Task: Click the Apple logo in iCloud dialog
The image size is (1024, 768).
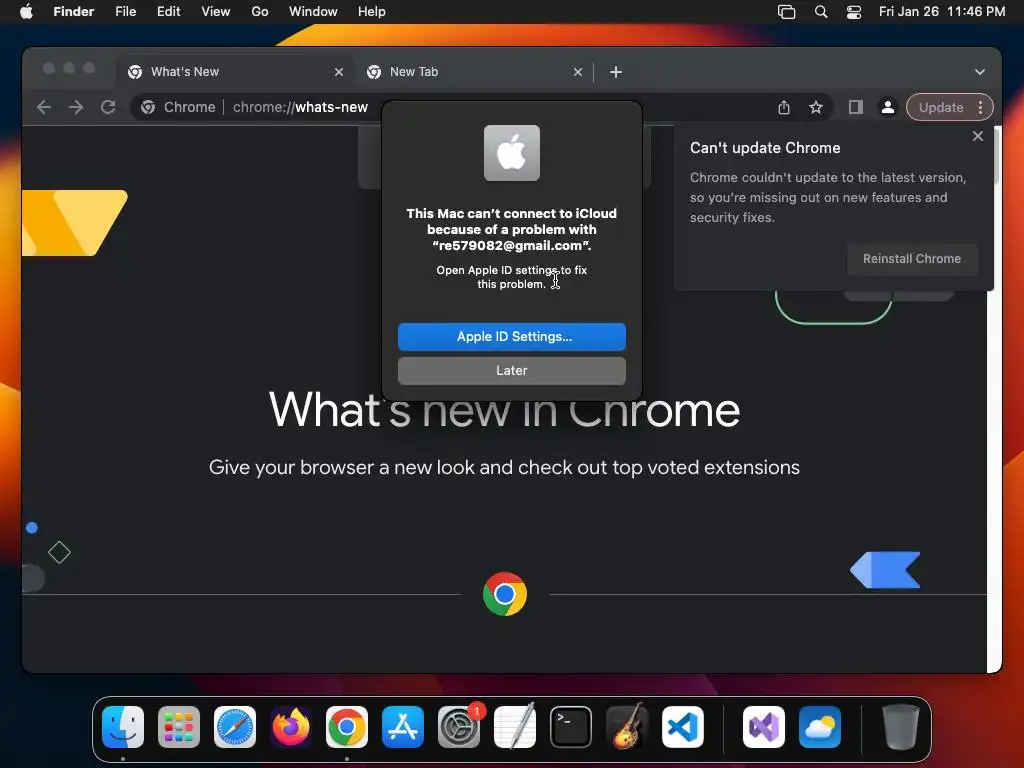Action: (x=512, y=153)
